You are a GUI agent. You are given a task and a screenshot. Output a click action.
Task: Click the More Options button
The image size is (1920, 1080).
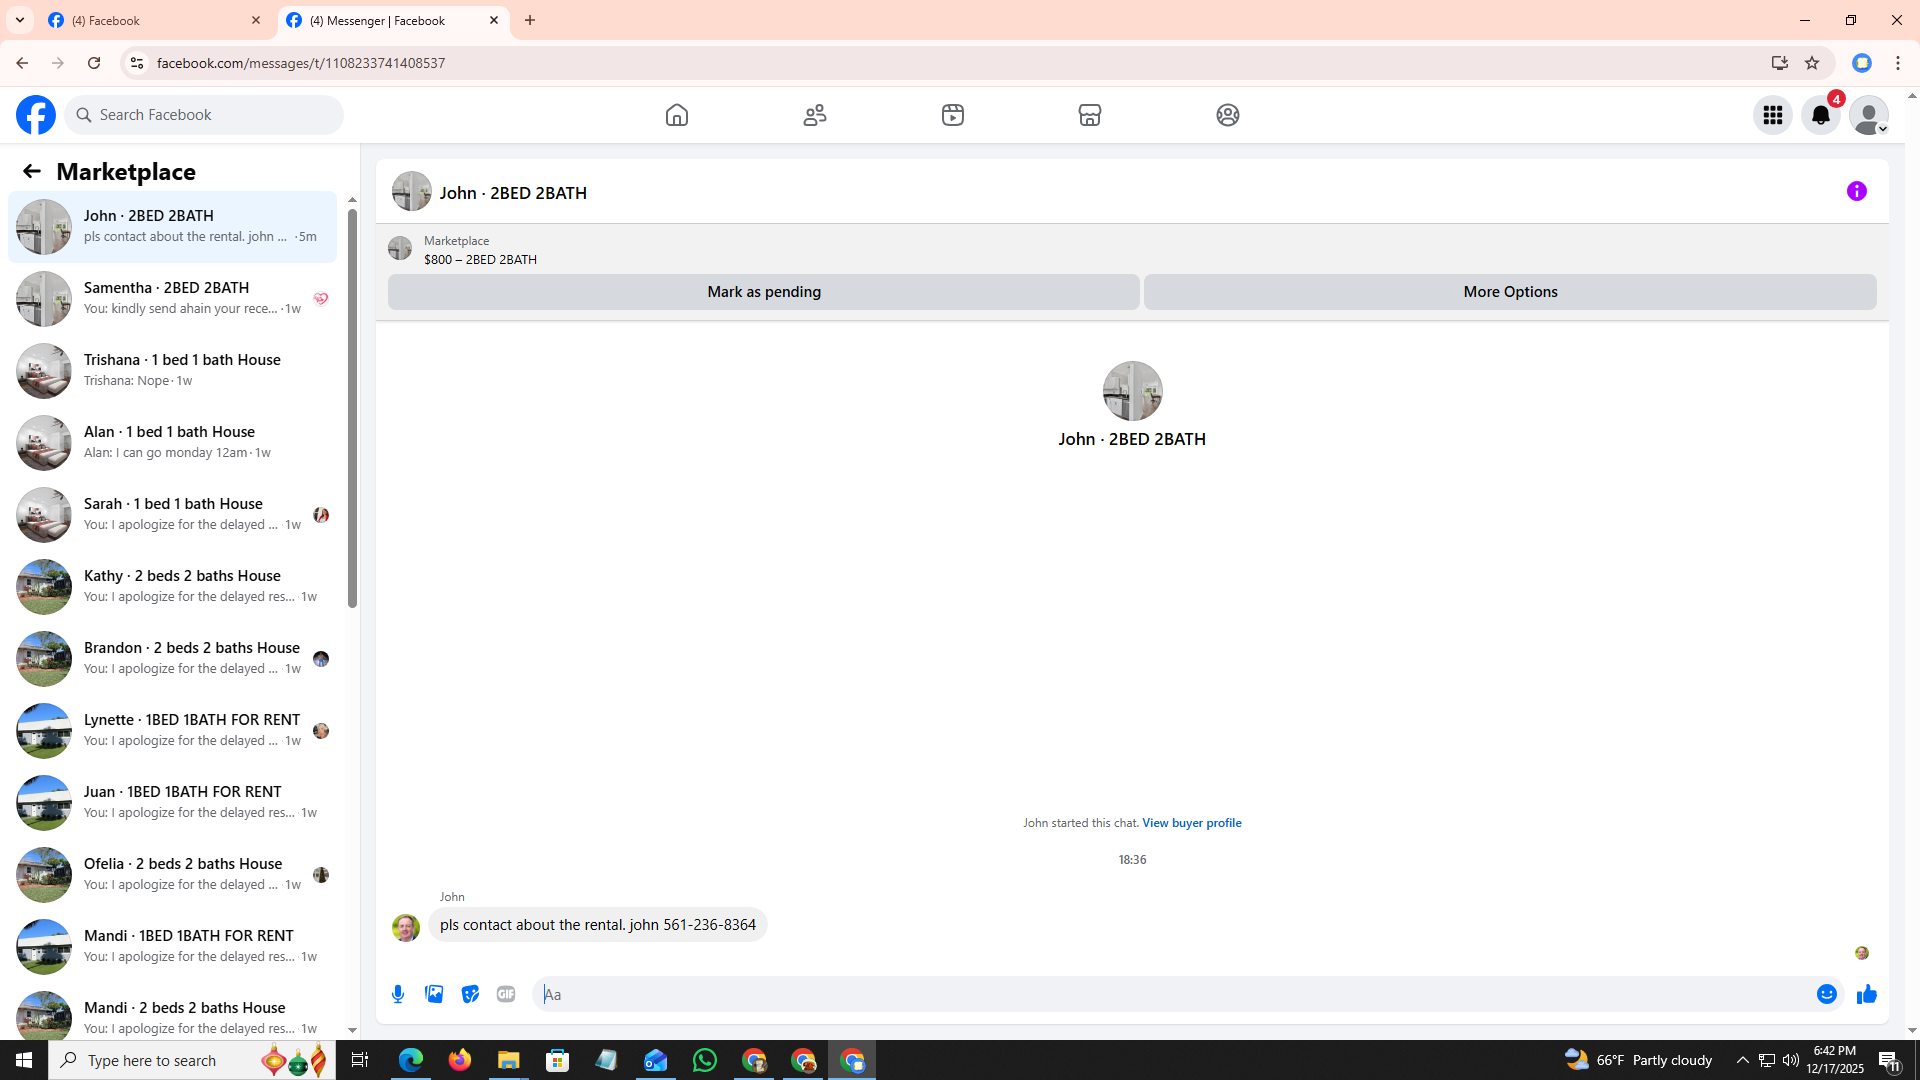pos(1509,292)
